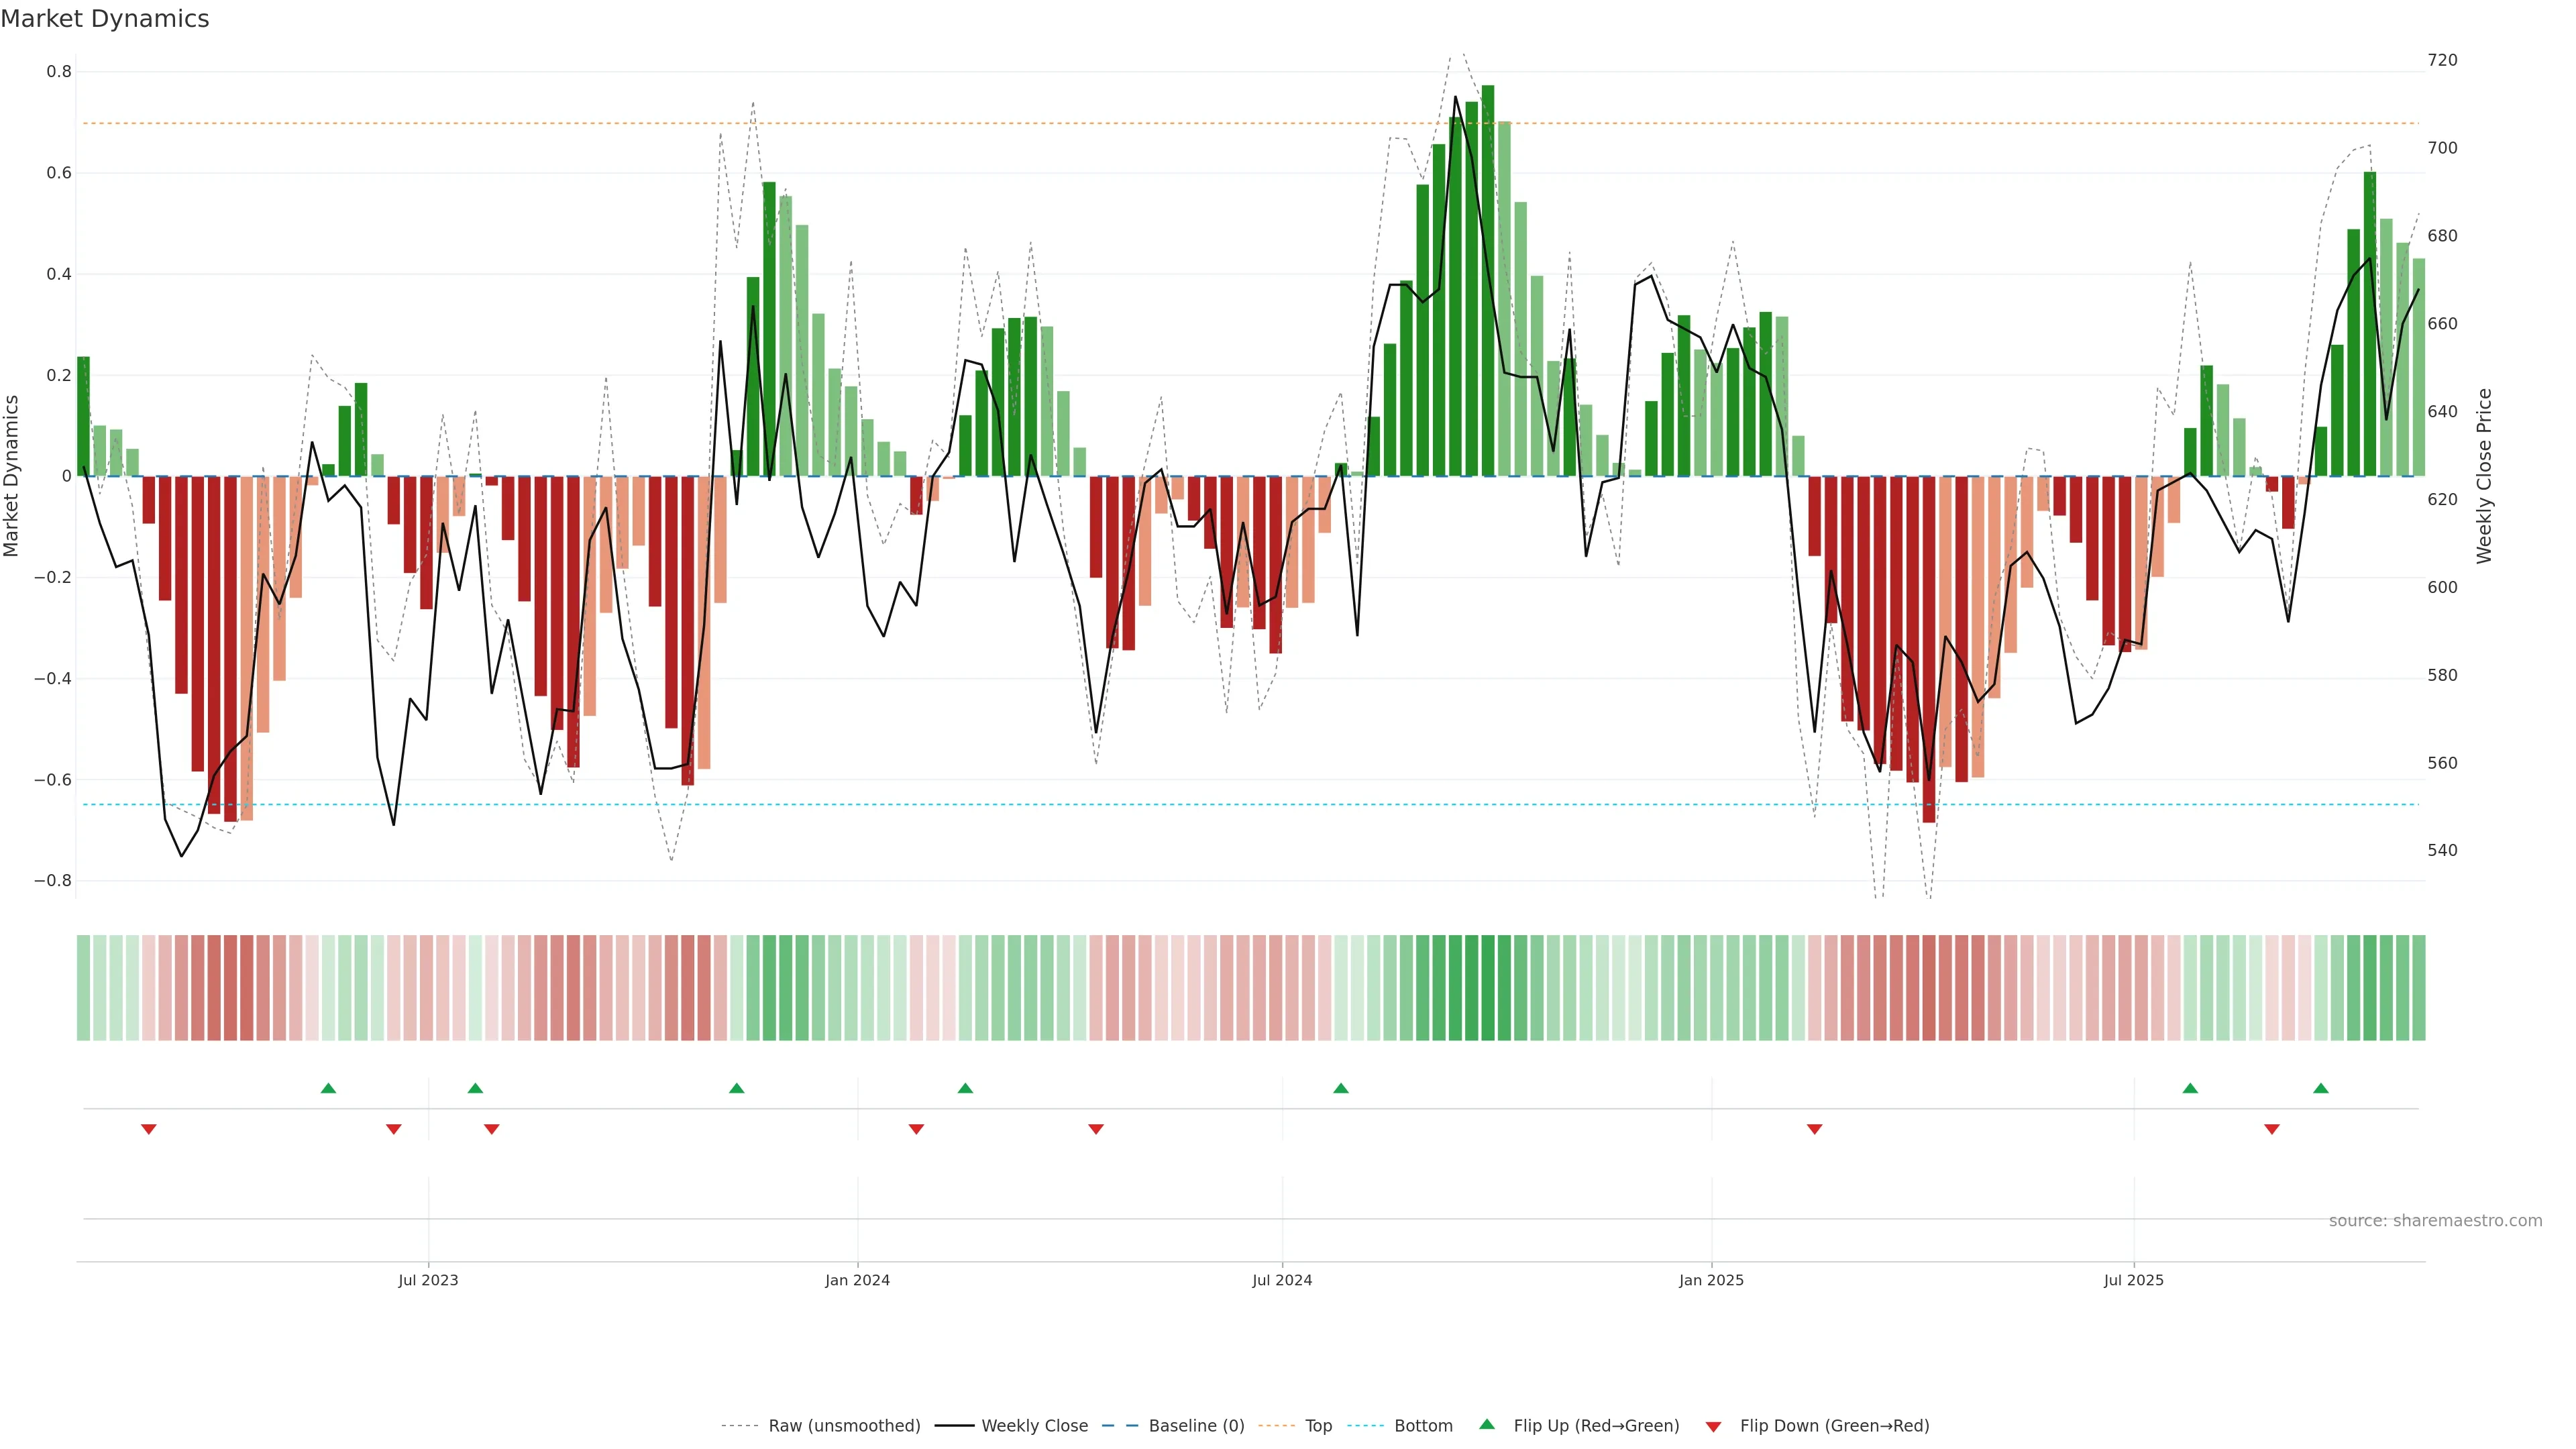Click the leftmost green flip-up triangle marker

328,1088
